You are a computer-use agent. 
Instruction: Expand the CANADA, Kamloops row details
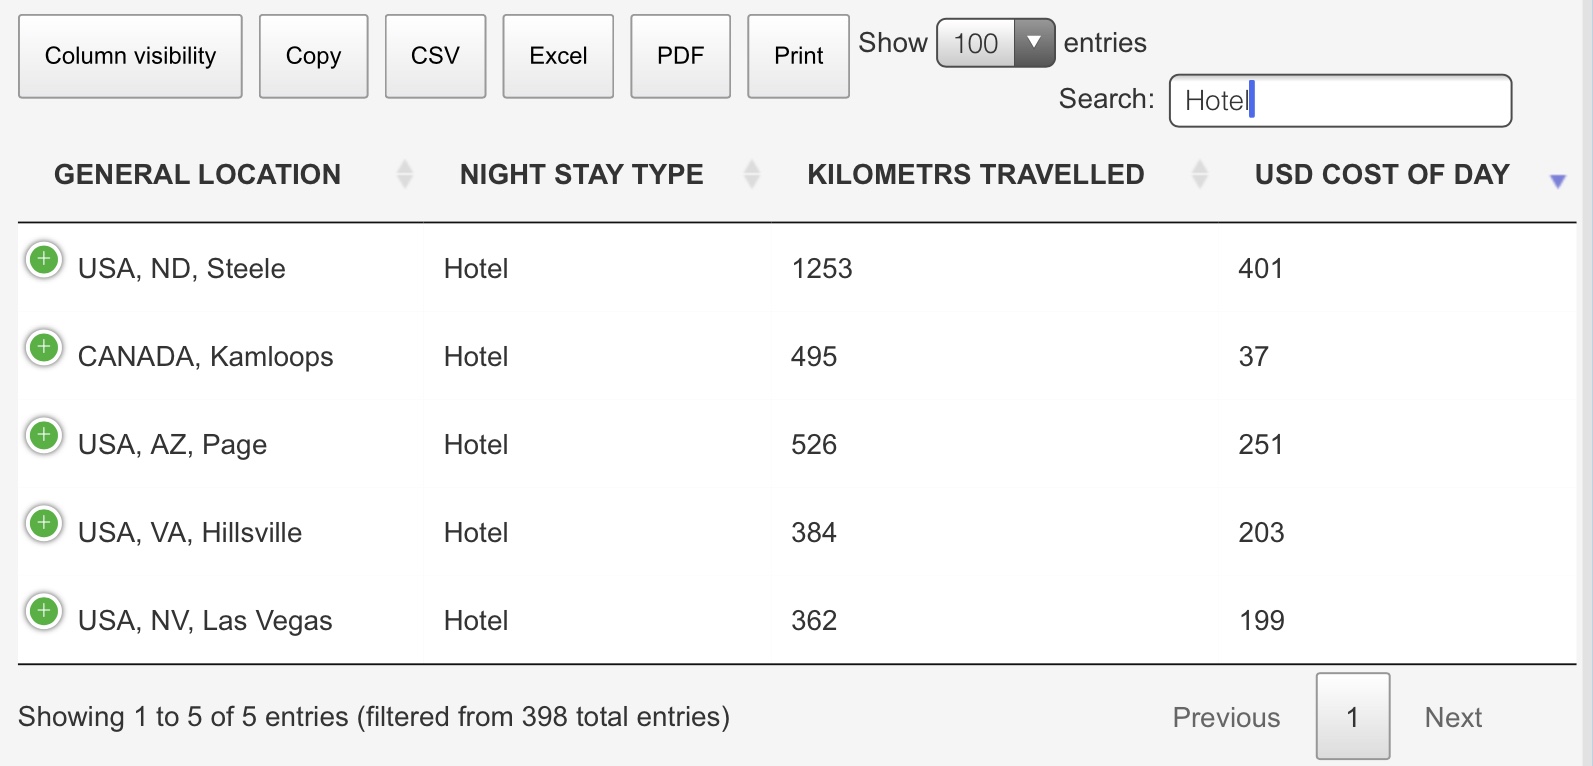[x=44, y=348]
